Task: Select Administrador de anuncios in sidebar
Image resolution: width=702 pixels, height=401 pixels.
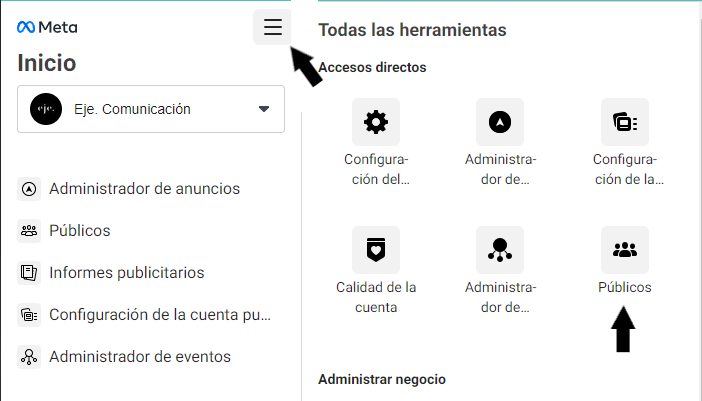Action: tap(144, 188)
